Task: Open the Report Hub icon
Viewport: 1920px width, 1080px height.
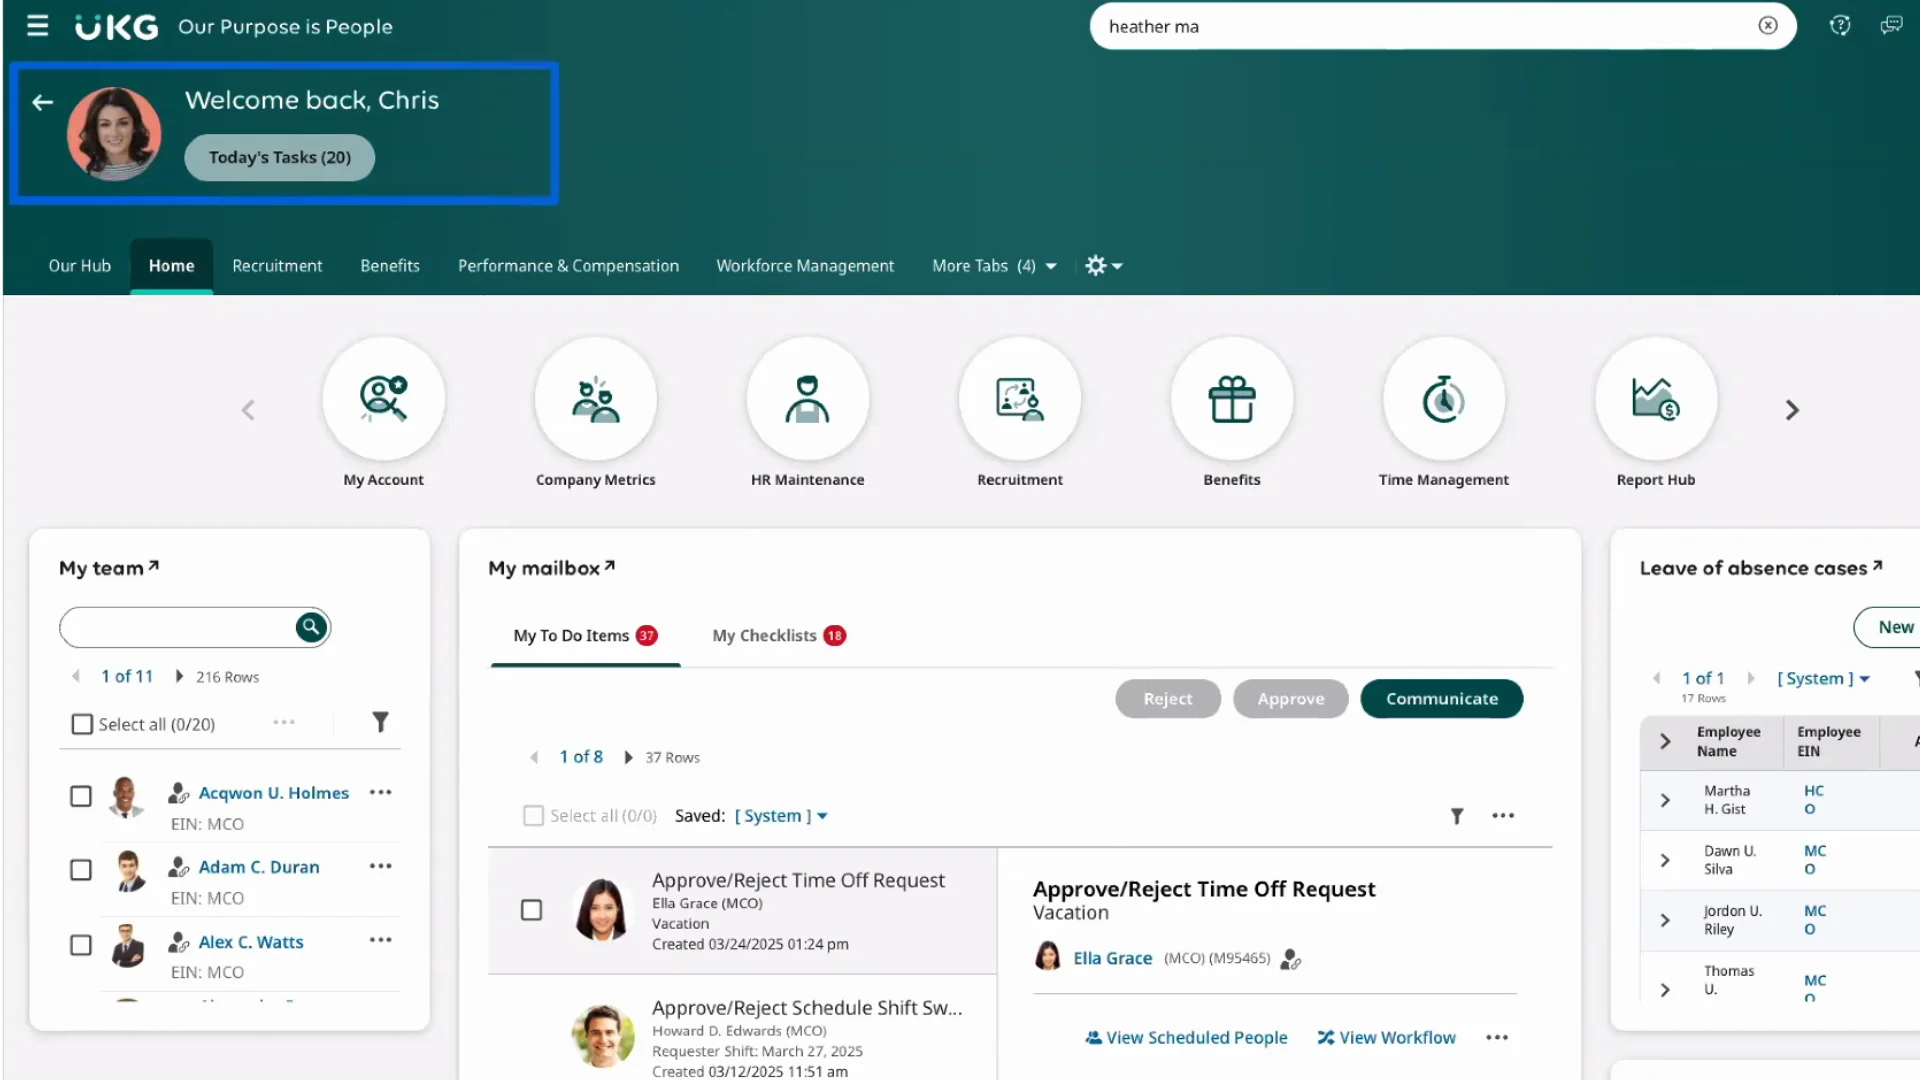Action: coord(1655,398)
